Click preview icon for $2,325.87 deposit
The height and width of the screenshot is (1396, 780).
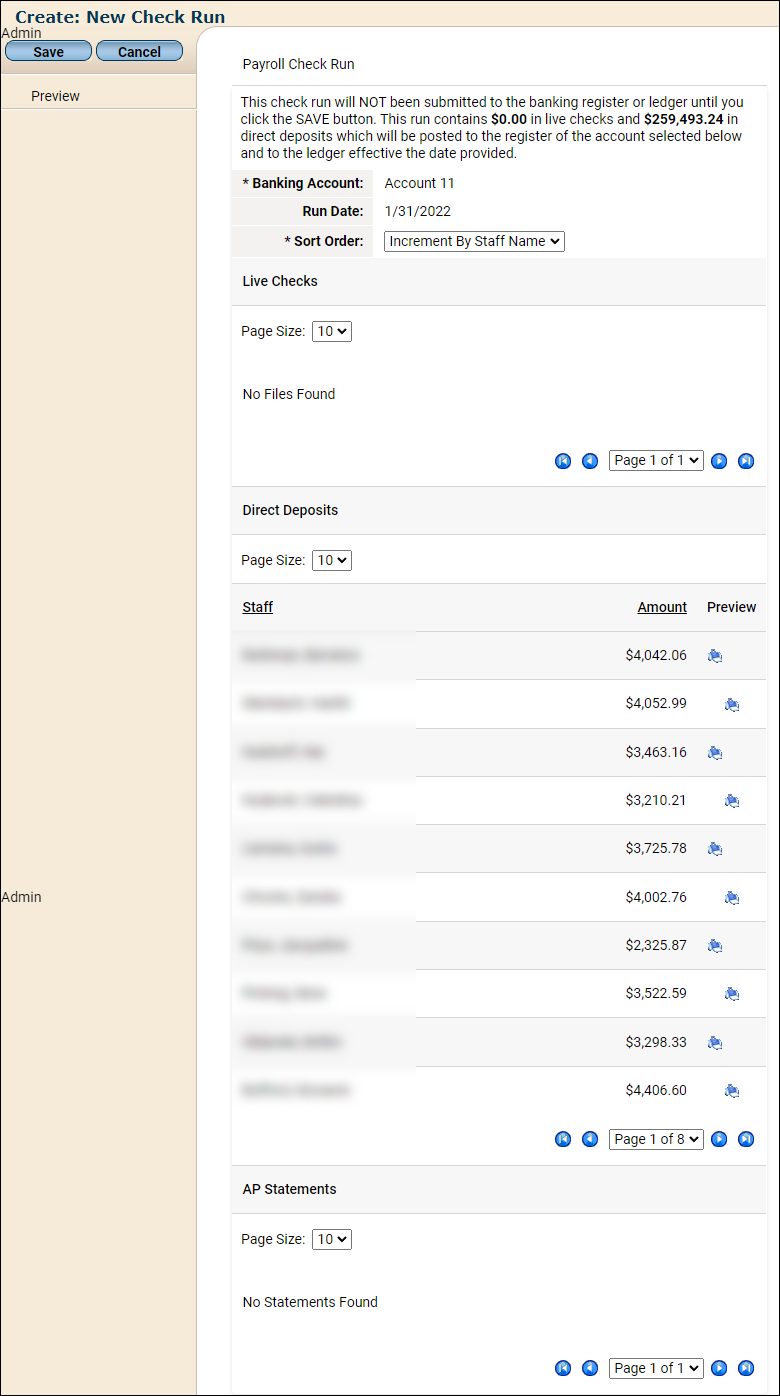(715, 945)
